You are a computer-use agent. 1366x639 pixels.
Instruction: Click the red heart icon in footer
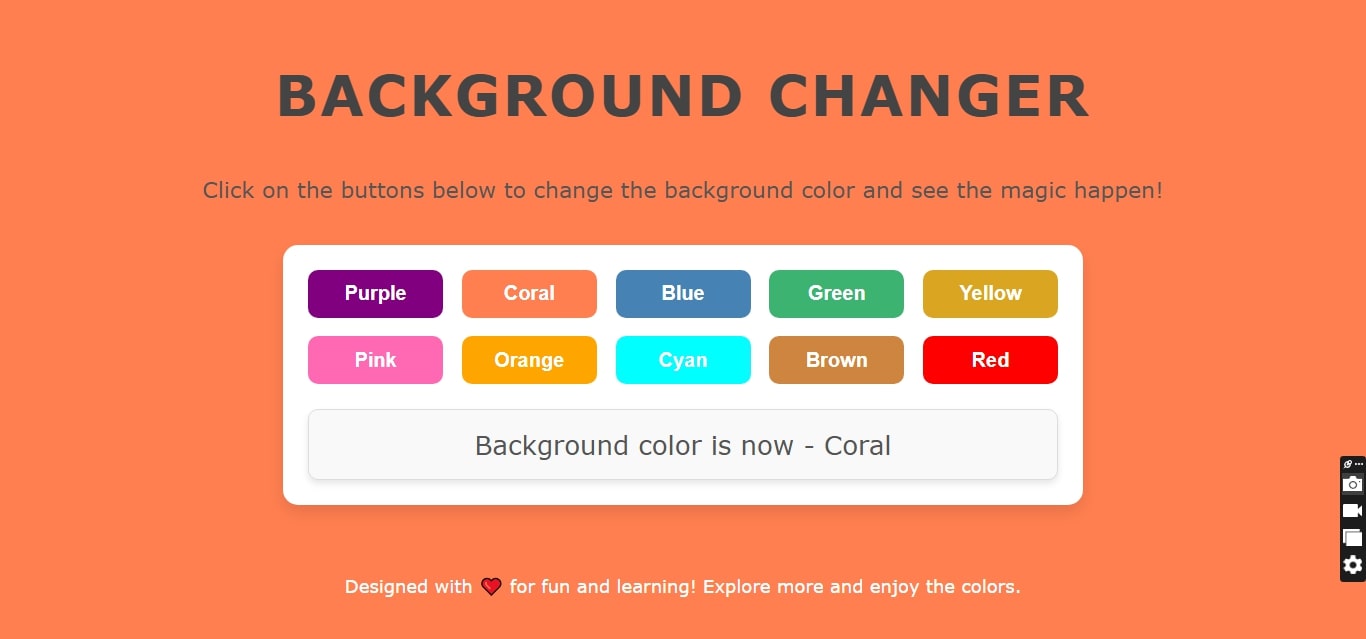(x=491, y=587)
